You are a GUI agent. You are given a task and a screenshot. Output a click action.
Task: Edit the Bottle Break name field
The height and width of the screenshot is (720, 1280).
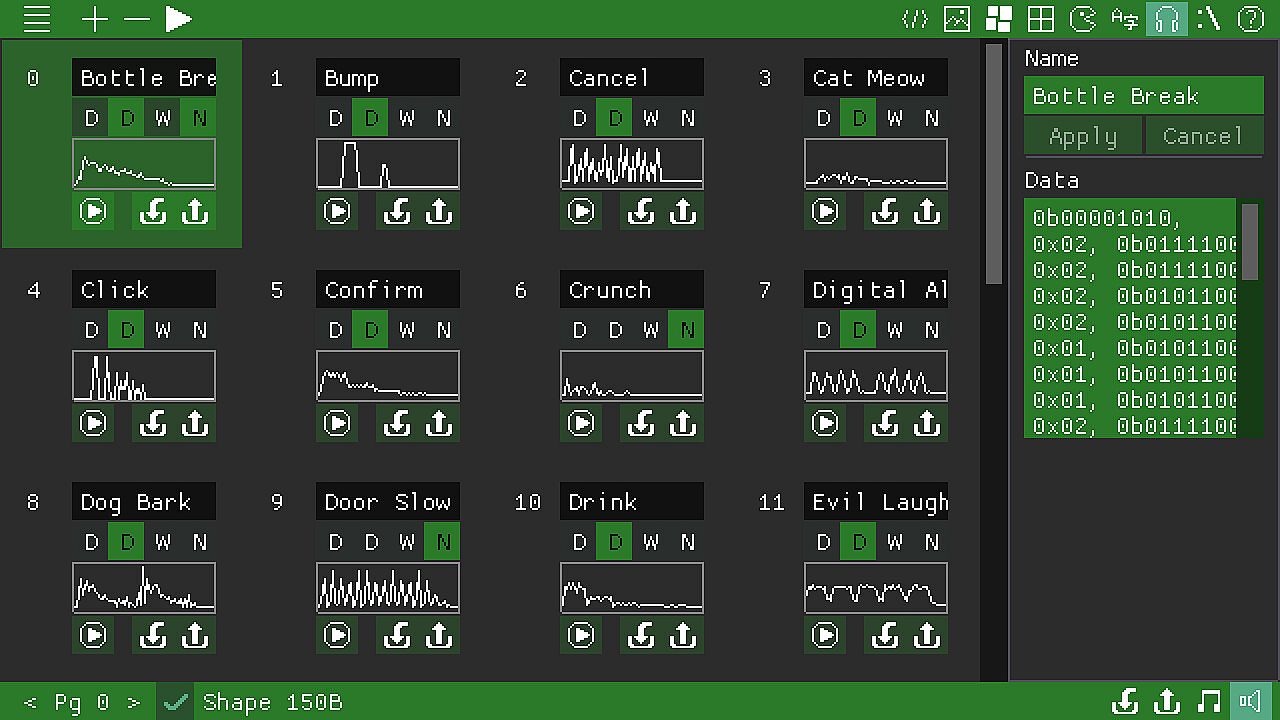(x=1144, y=96)
